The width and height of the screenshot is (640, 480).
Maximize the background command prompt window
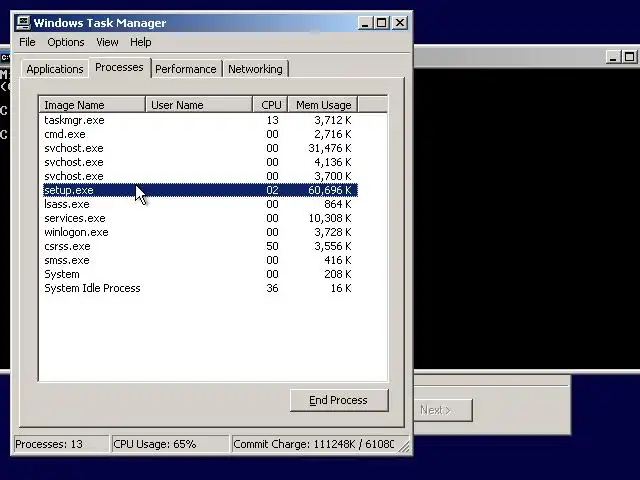[x=629, y=57]
